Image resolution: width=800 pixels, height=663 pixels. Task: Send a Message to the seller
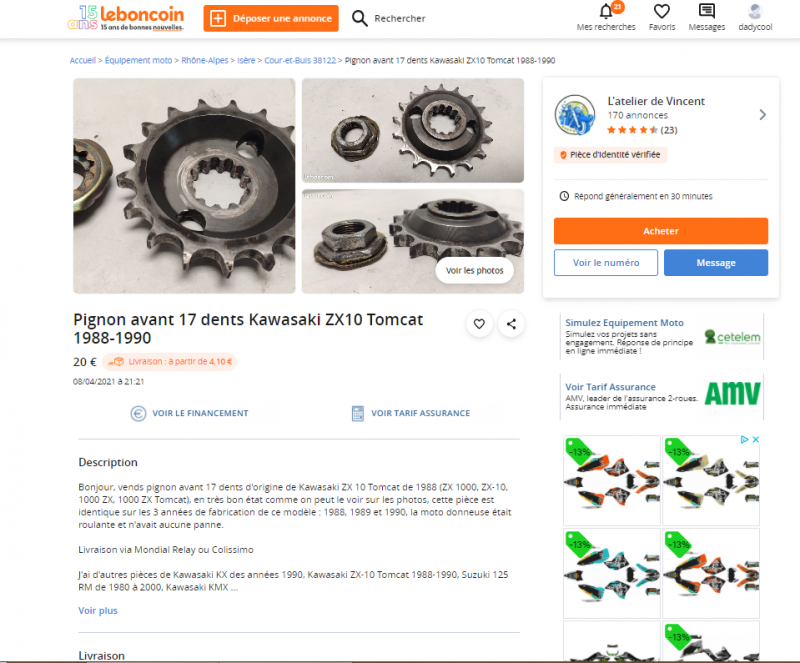tap(716, 263)
